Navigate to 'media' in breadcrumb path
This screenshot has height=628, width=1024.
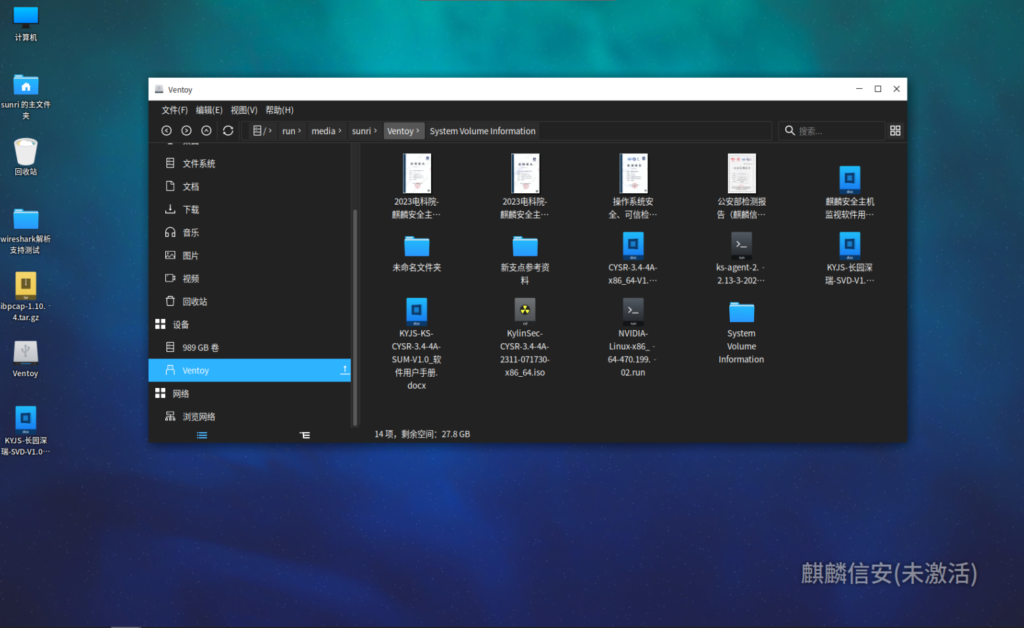pos(323,131)
